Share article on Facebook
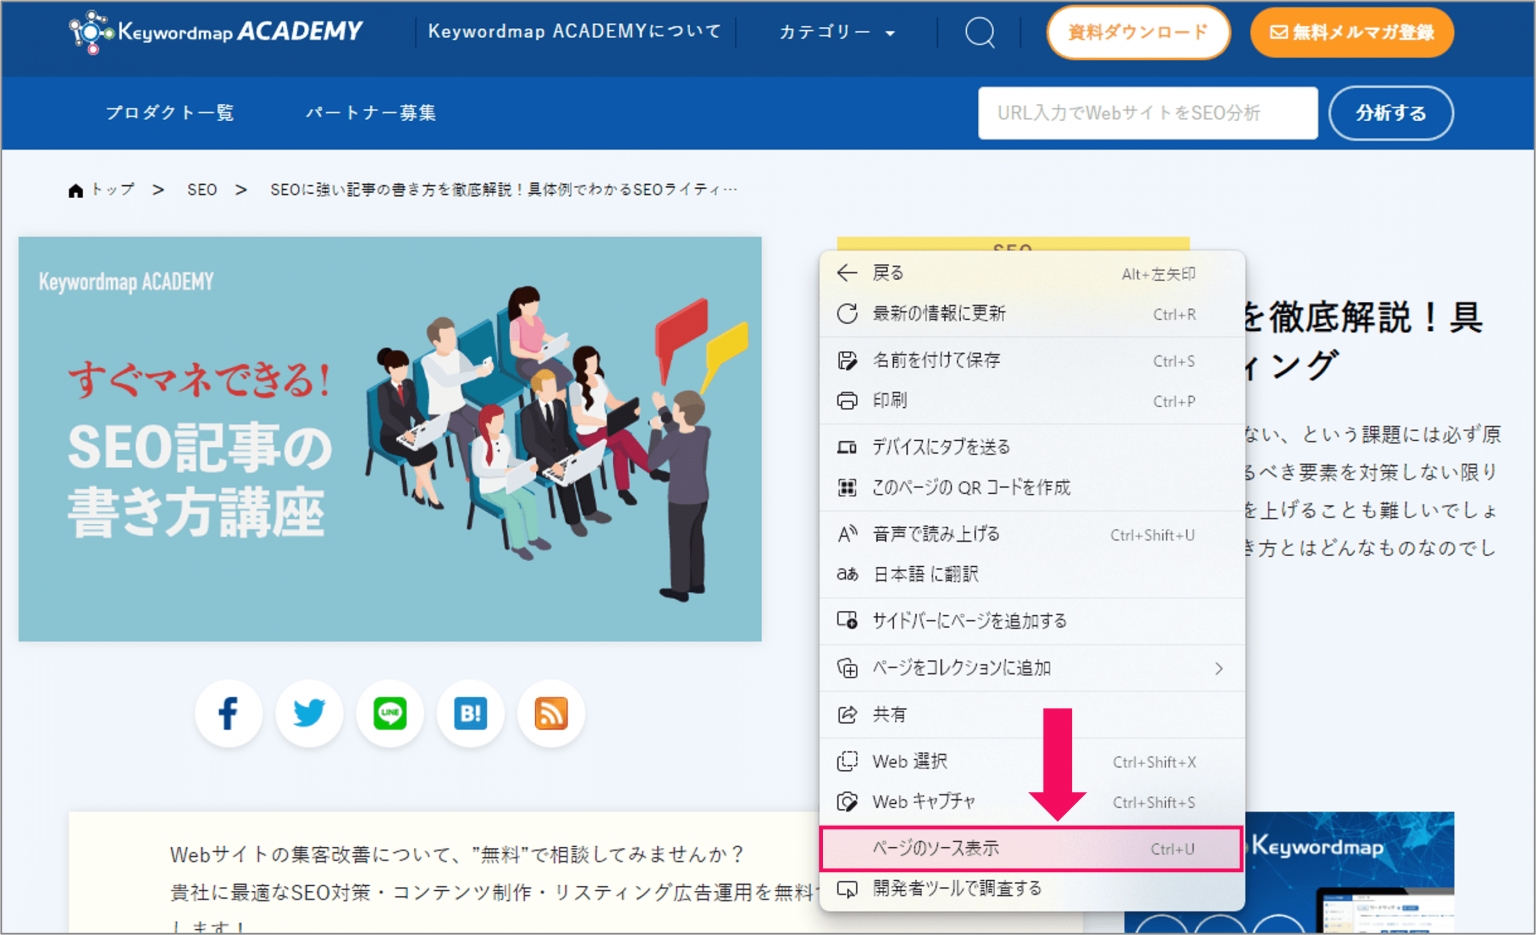This screenshot has width=1536, height=935. click(x=228, y=713)
